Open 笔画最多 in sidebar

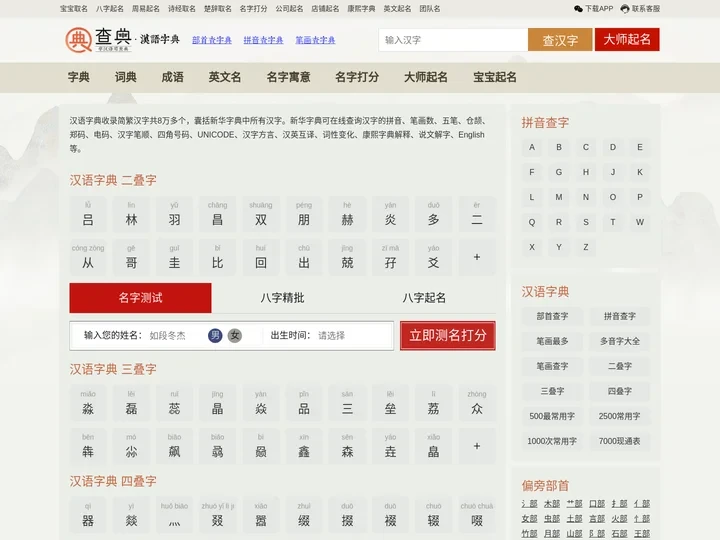(552, 341)
